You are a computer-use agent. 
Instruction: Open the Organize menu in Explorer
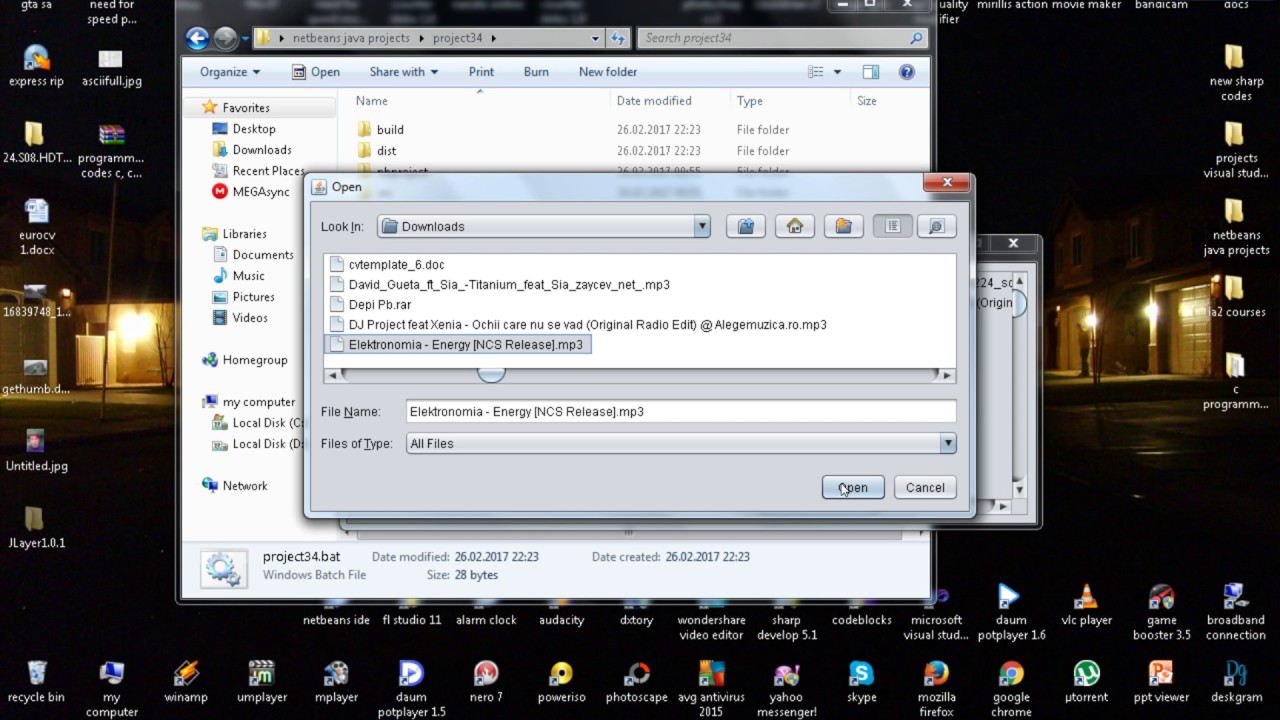point(230,72)
